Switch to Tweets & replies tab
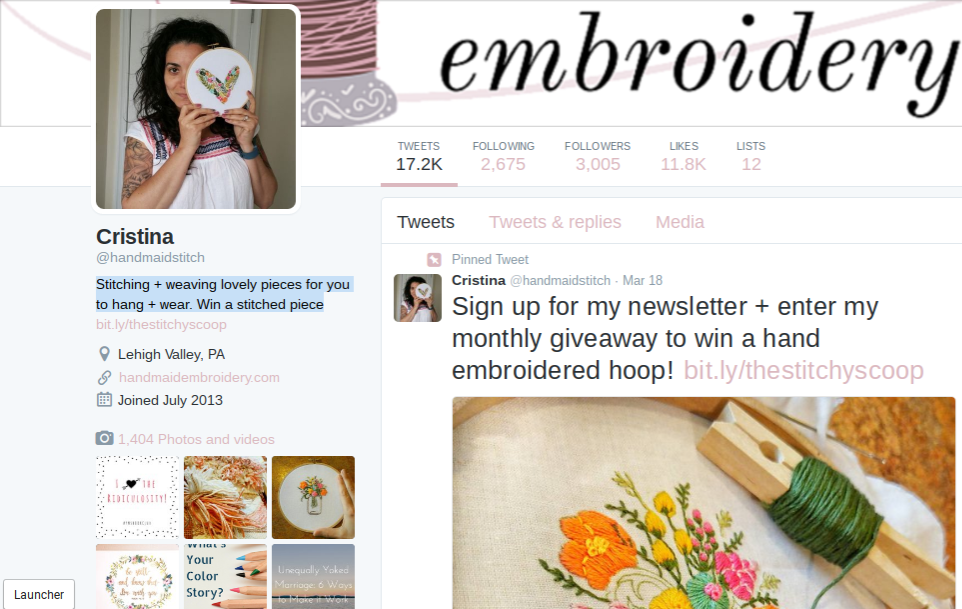962x609 pixels. (555, 222)
